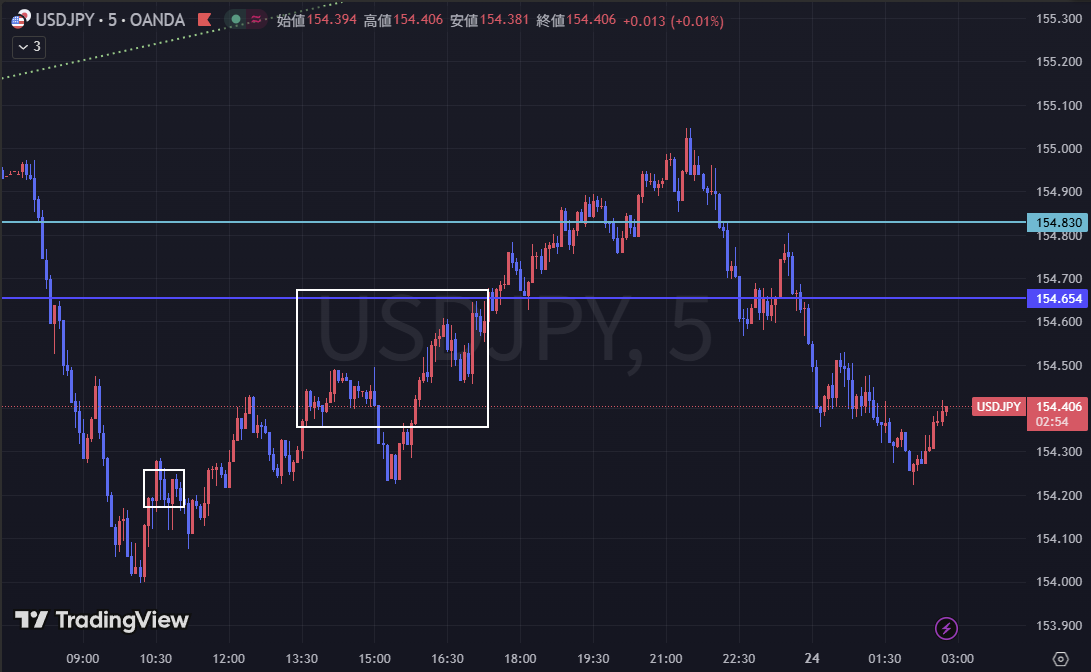Expand the indicator legend showing 3

[28, 46]
